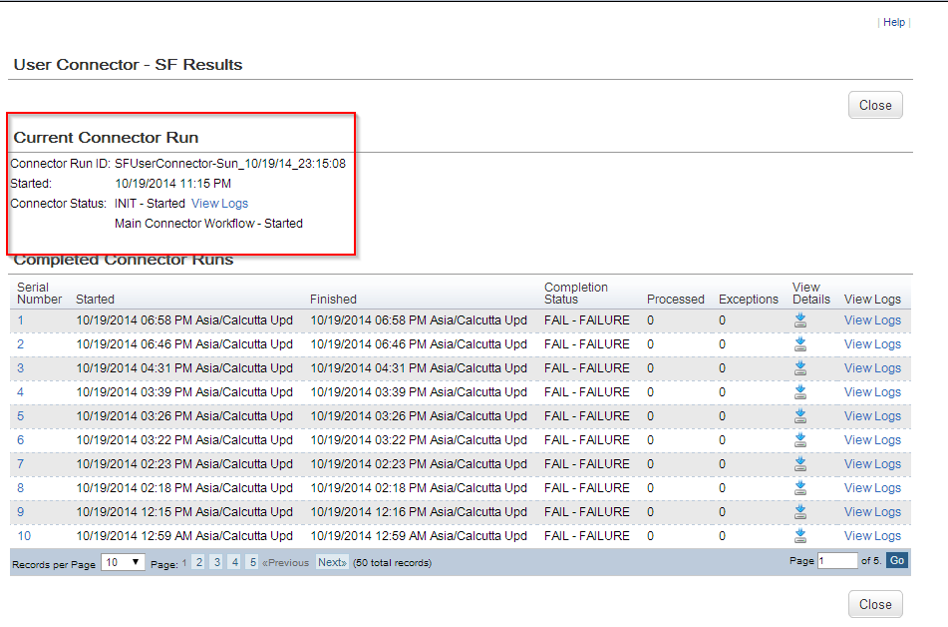This screenshot has width=948, height=627.
Task: Open the Help link
Action: tap(894, 22)
